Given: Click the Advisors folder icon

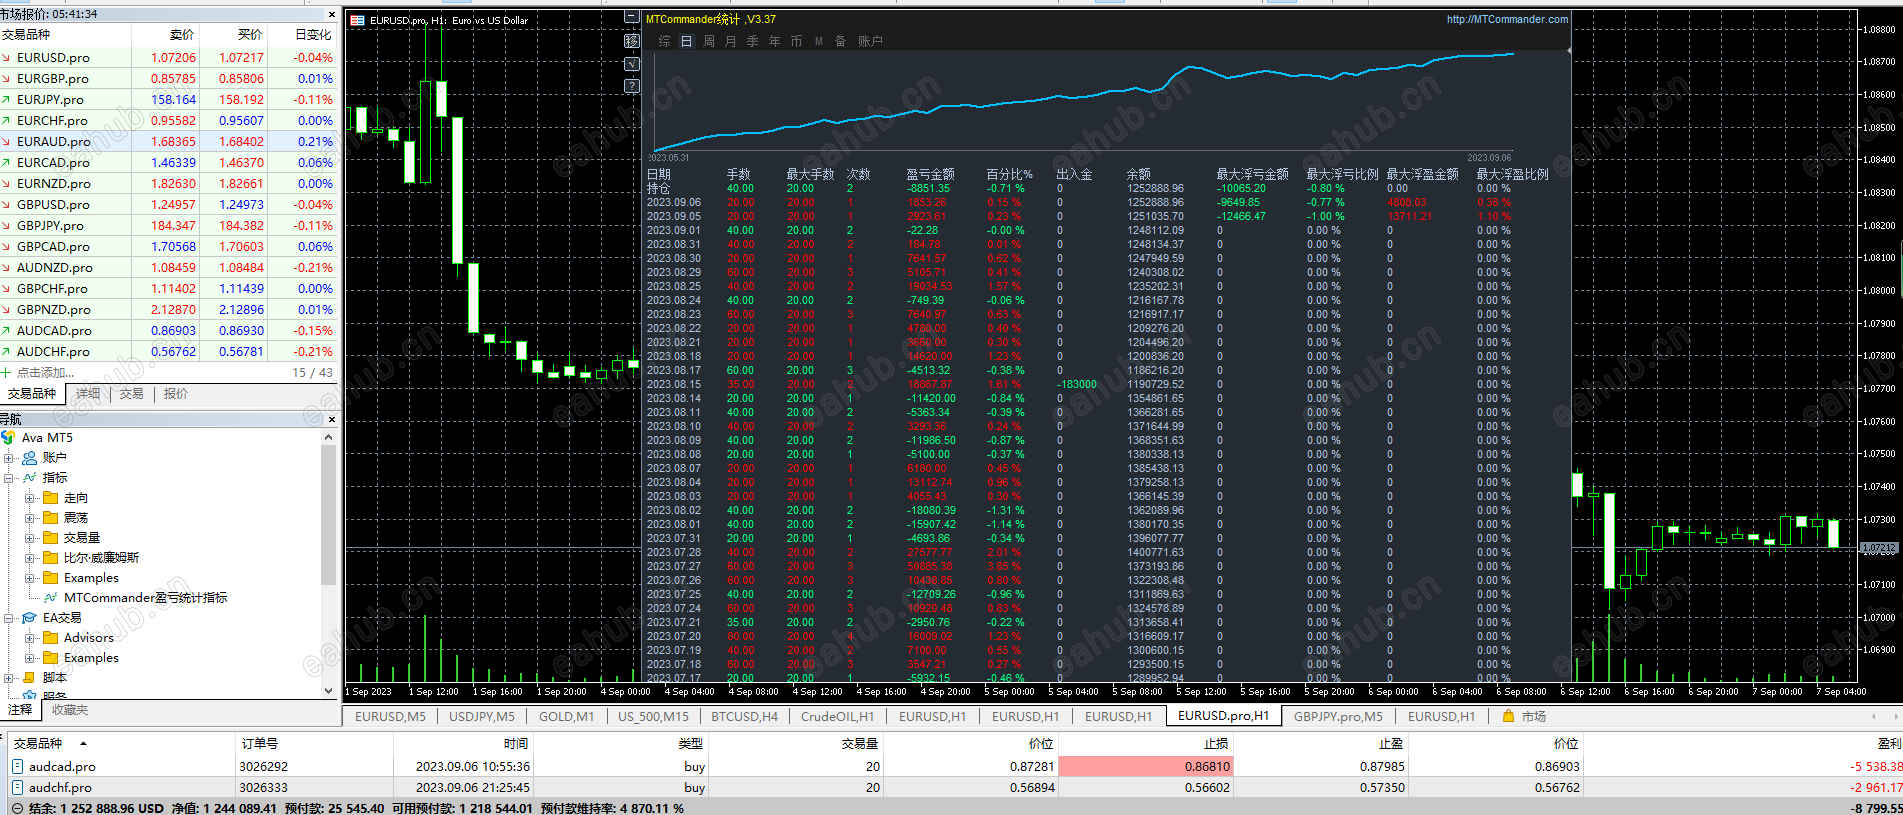Looking at the screenshot, I should tap(51, 637).
